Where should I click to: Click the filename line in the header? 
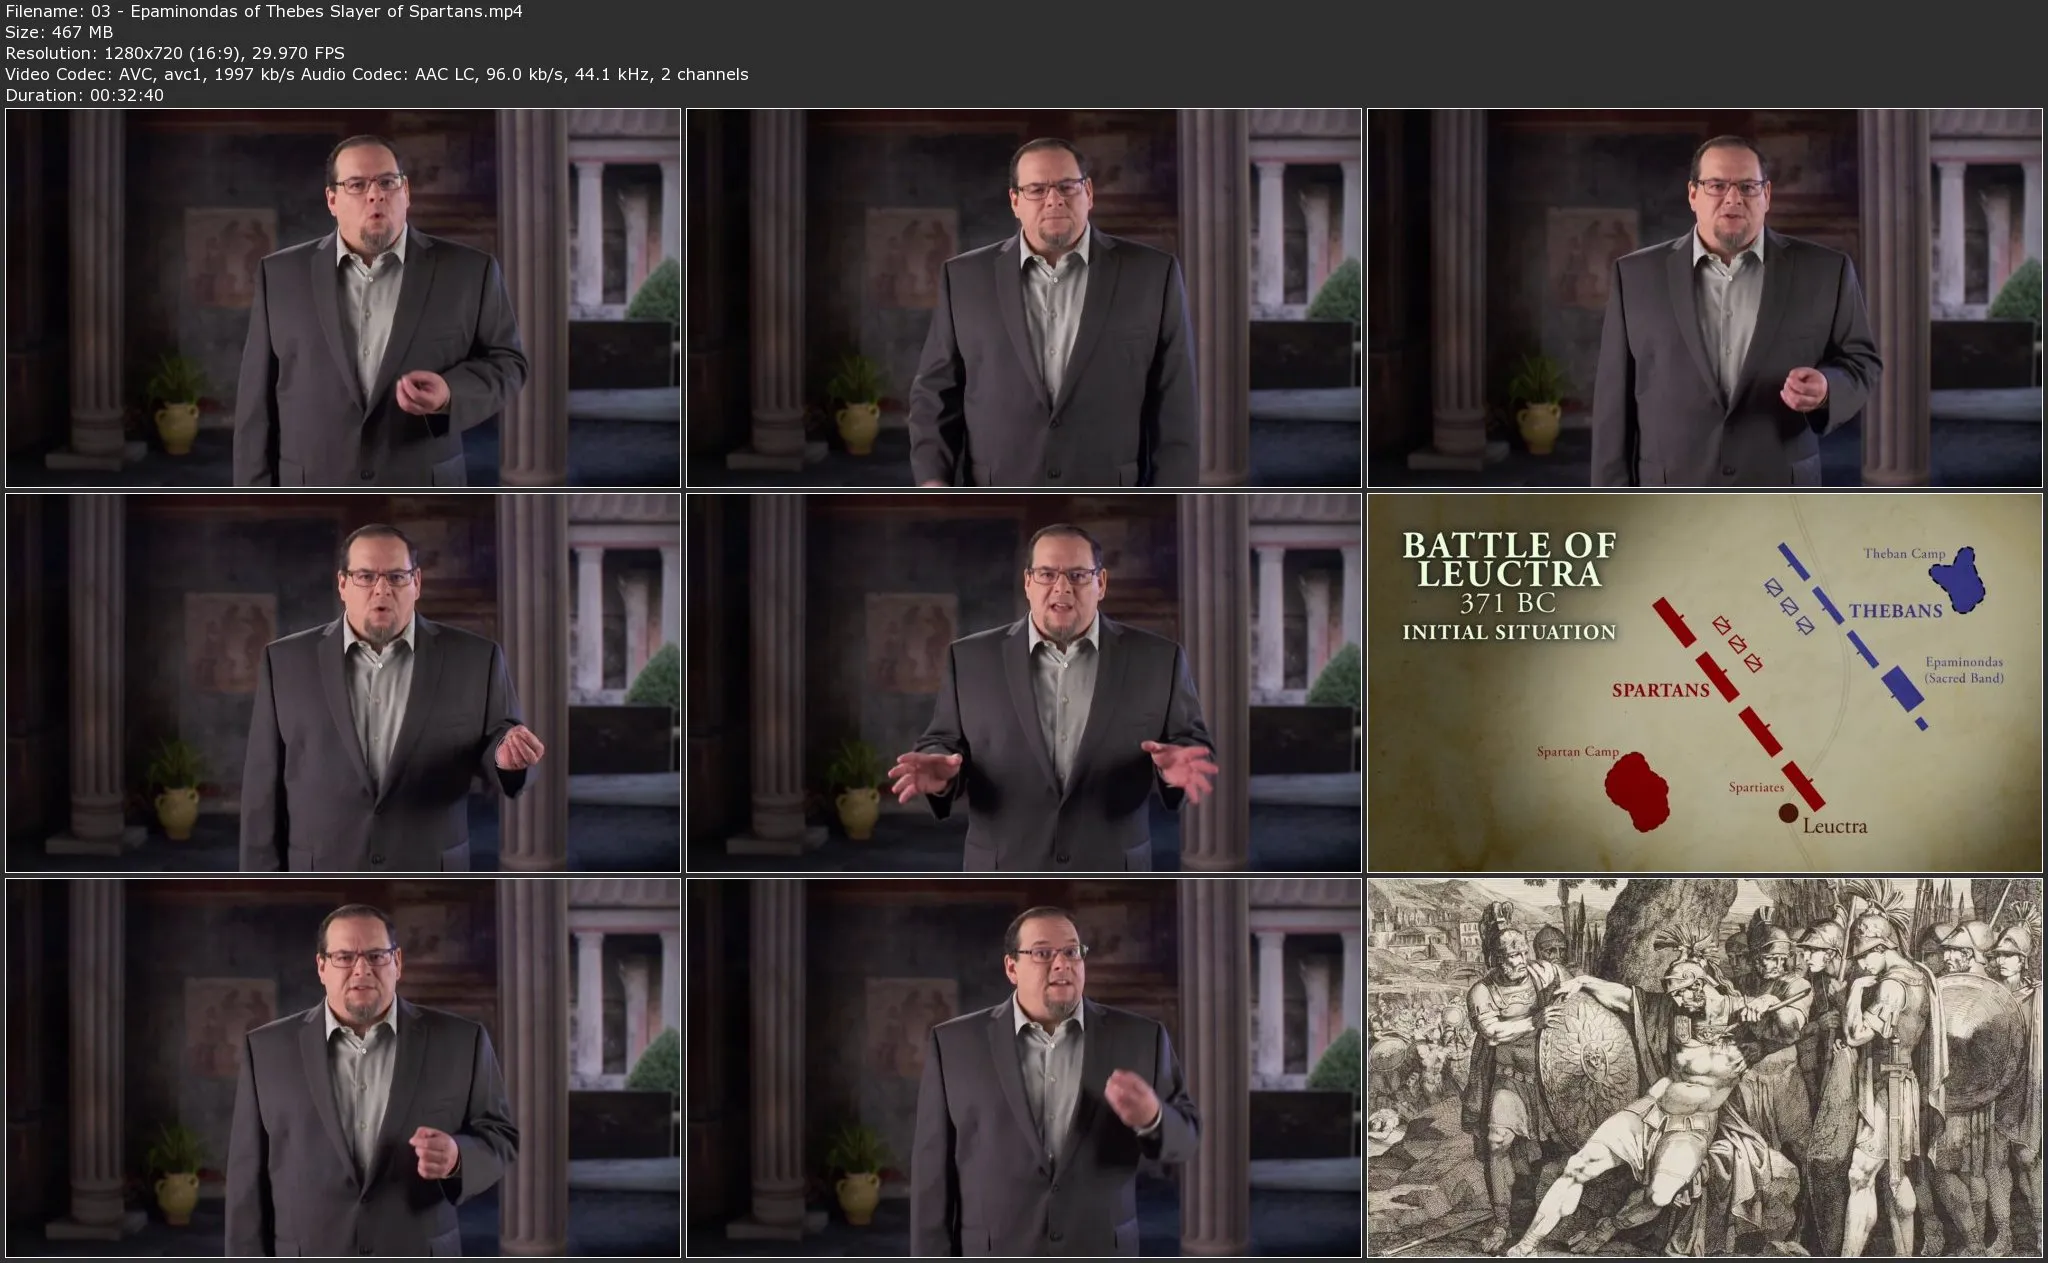tap(264, 11)
